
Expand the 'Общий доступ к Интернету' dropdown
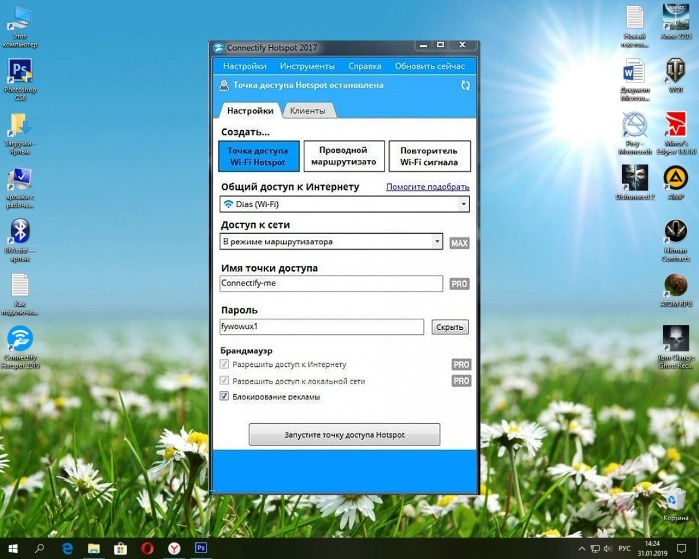tap(464, 204)
